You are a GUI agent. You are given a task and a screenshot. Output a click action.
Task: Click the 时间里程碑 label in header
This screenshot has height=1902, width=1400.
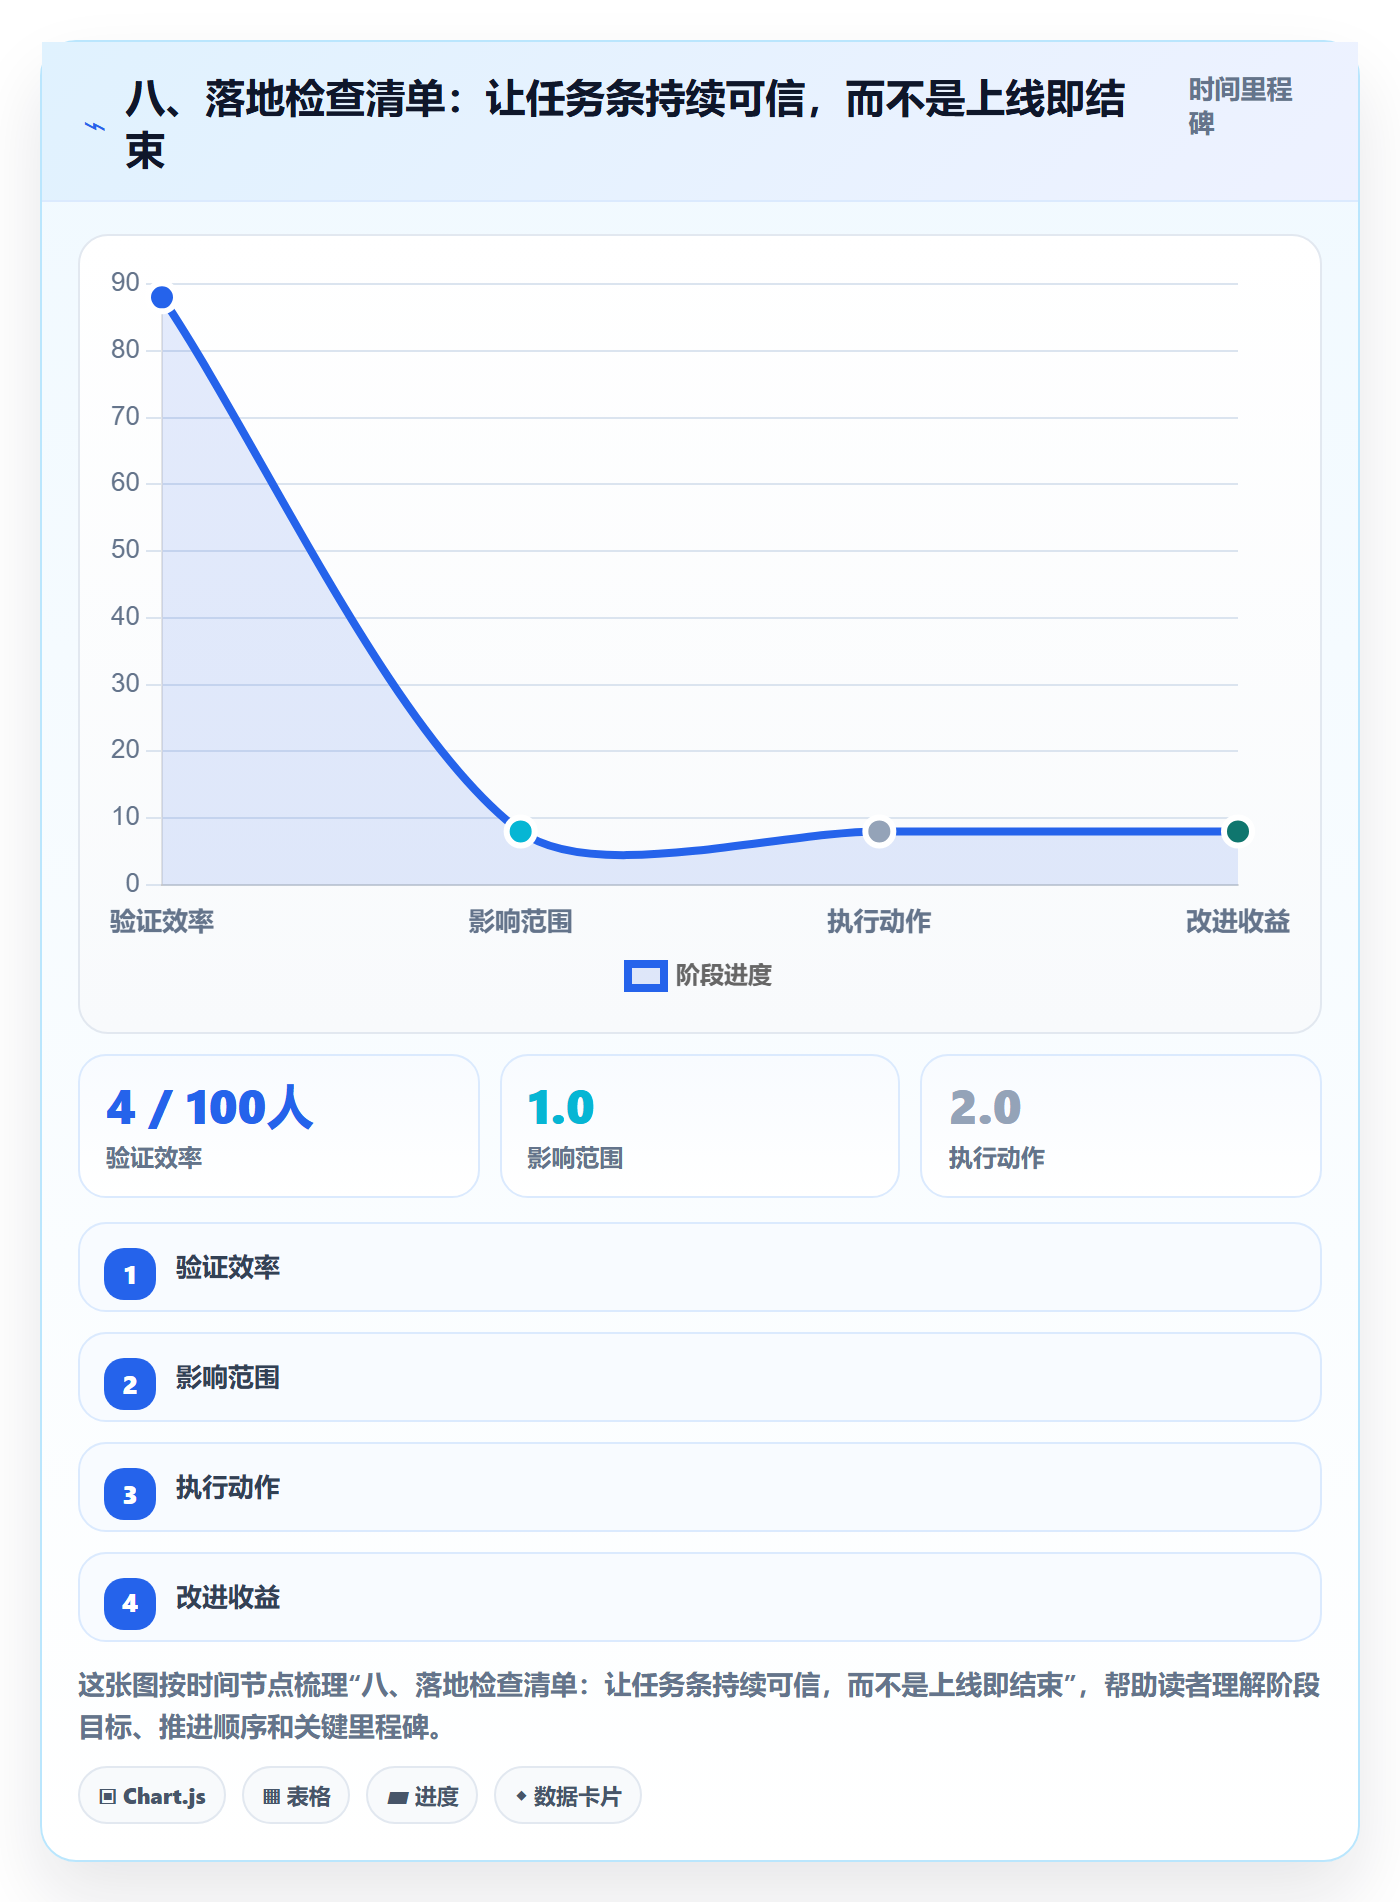coord(1240,106)
